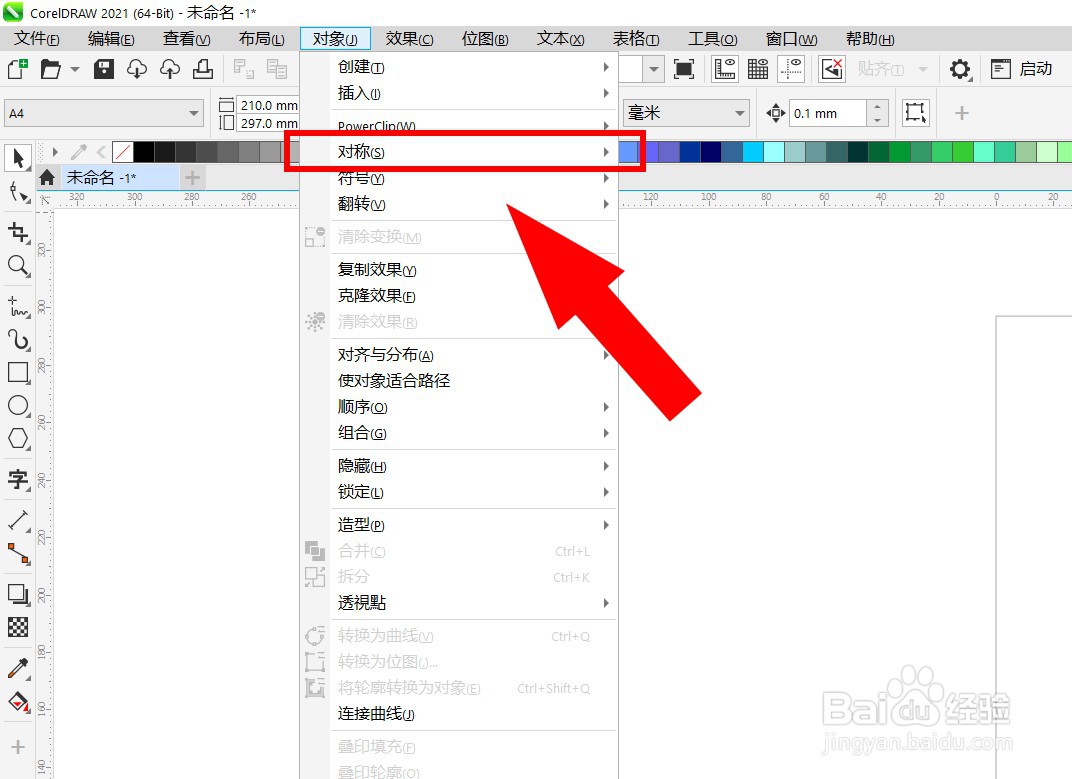Select the Polygon tool

click(x=18, y=438)
